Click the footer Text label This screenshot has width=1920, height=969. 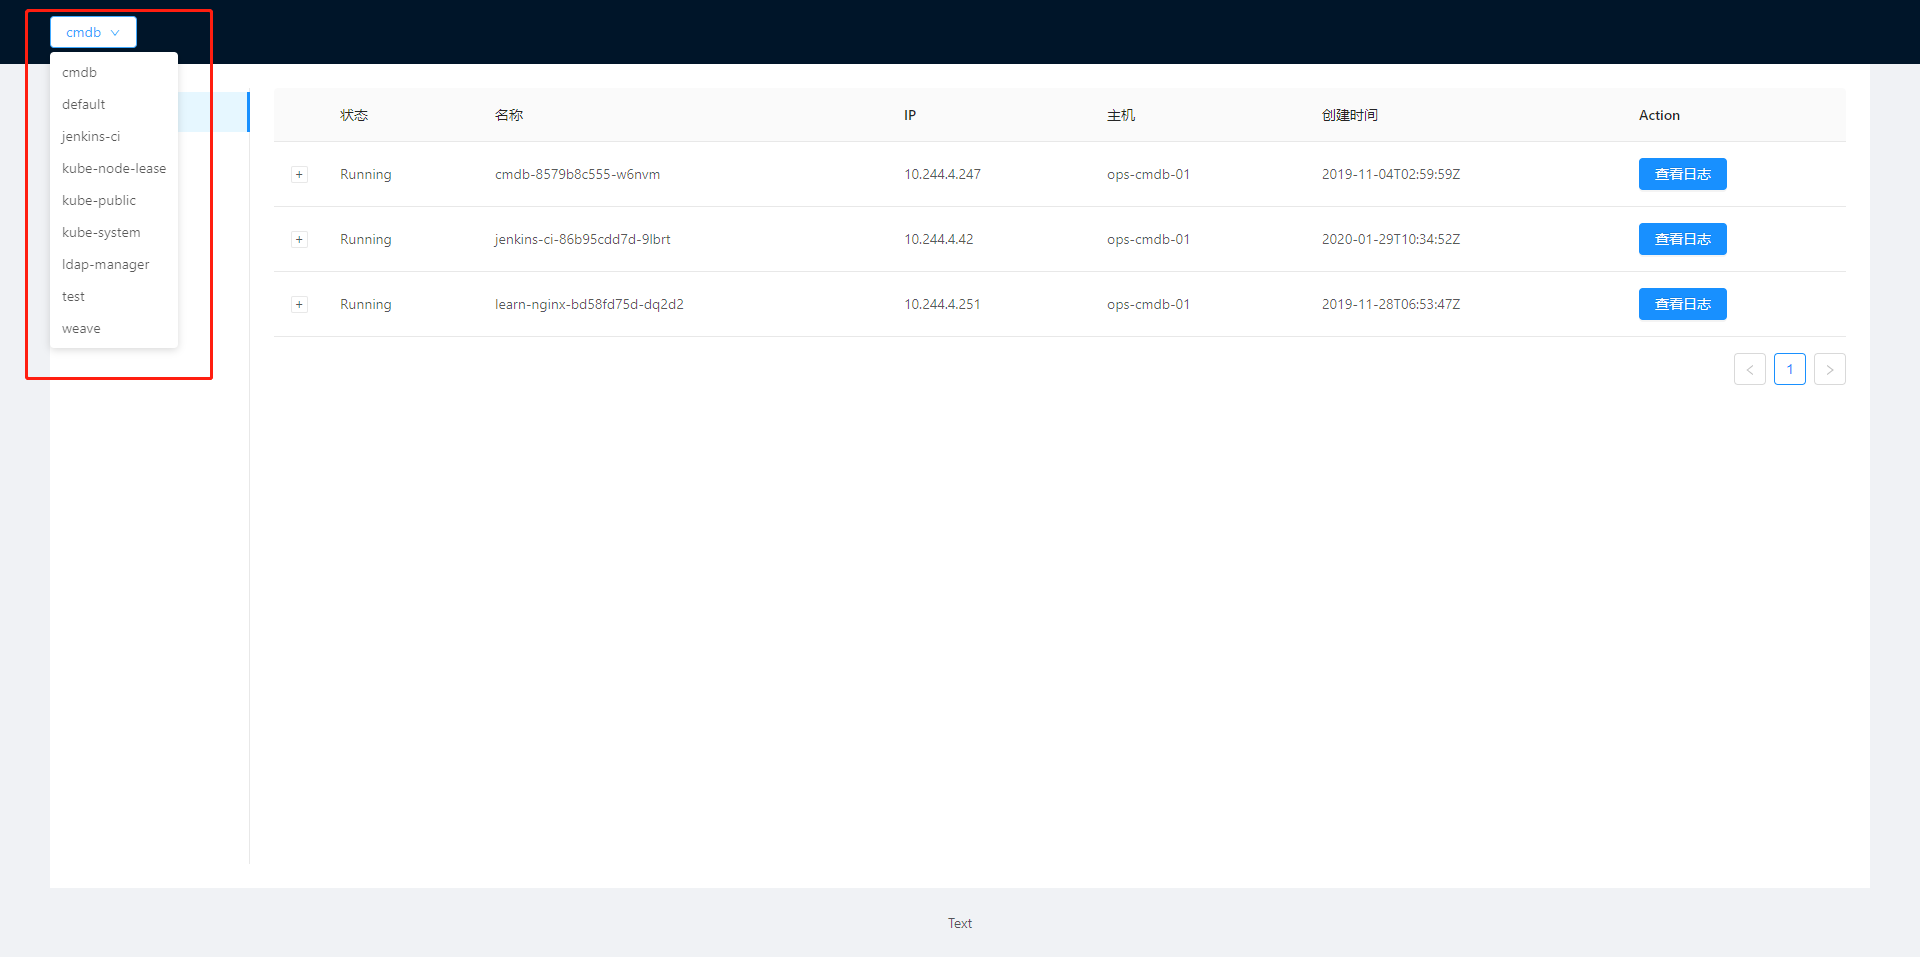(x=960, y=923)
